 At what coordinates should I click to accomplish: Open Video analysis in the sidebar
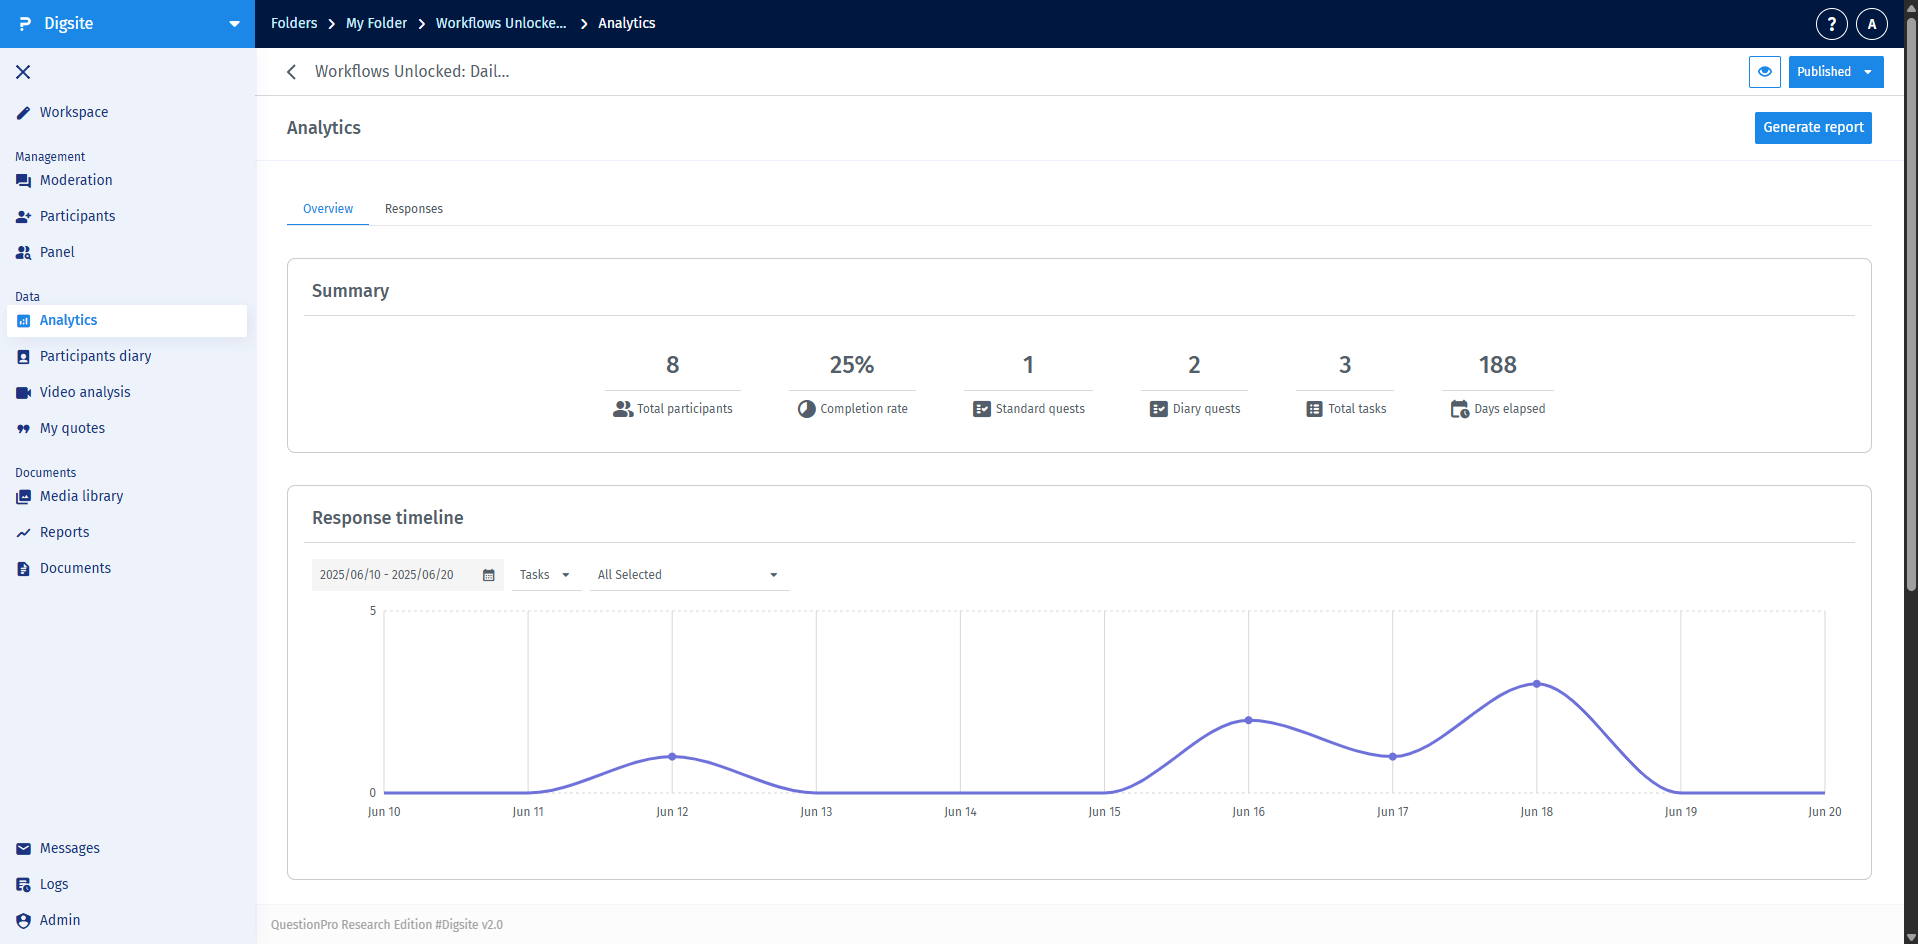click(84, 392)
